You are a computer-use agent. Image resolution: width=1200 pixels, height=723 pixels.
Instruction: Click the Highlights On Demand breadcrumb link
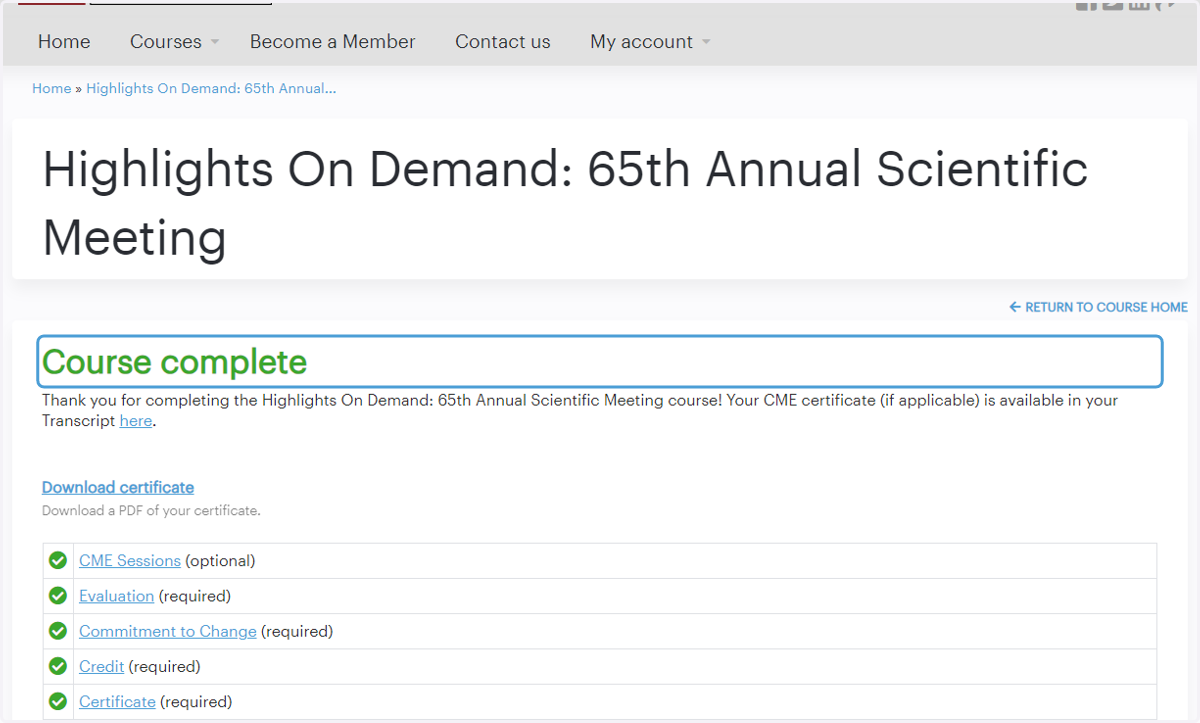click(x=211, y=88)
